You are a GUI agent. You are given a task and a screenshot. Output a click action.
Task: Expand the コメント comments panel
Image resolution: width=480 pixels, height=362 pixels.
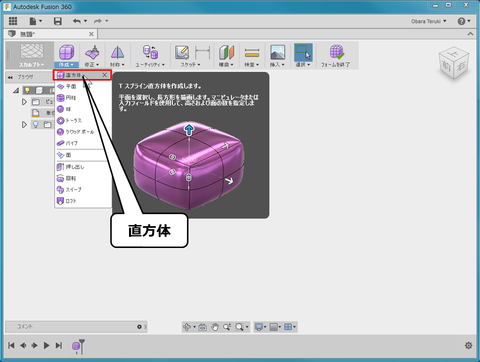pyautogui.click(x=139, y=327)
